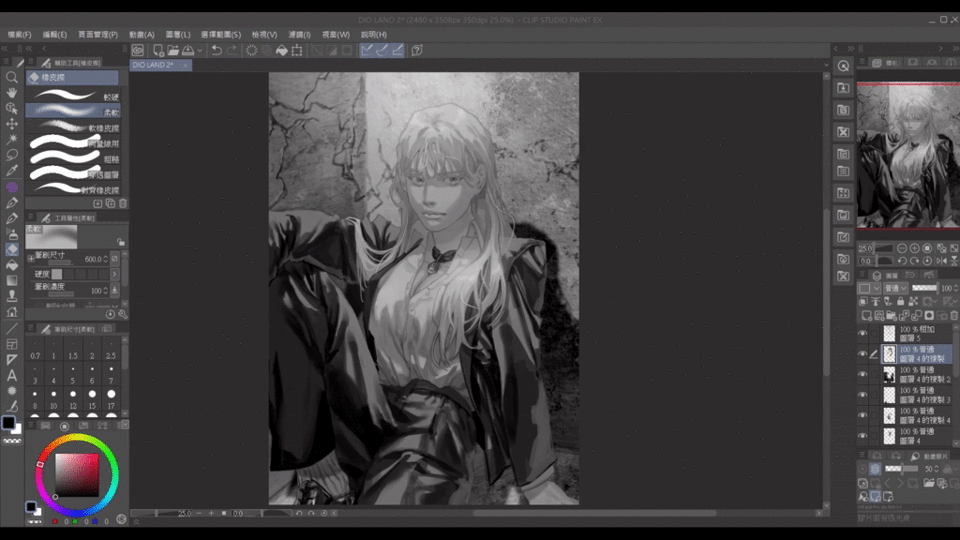This screenshot has height=540, width=960.
Task: Open the 濾鏡(I) menu
Action: coord(298,34)
